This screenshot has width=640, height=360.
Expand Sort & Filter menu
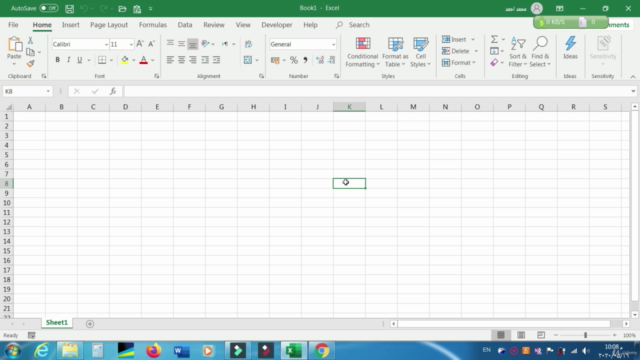tap(518, 52)
